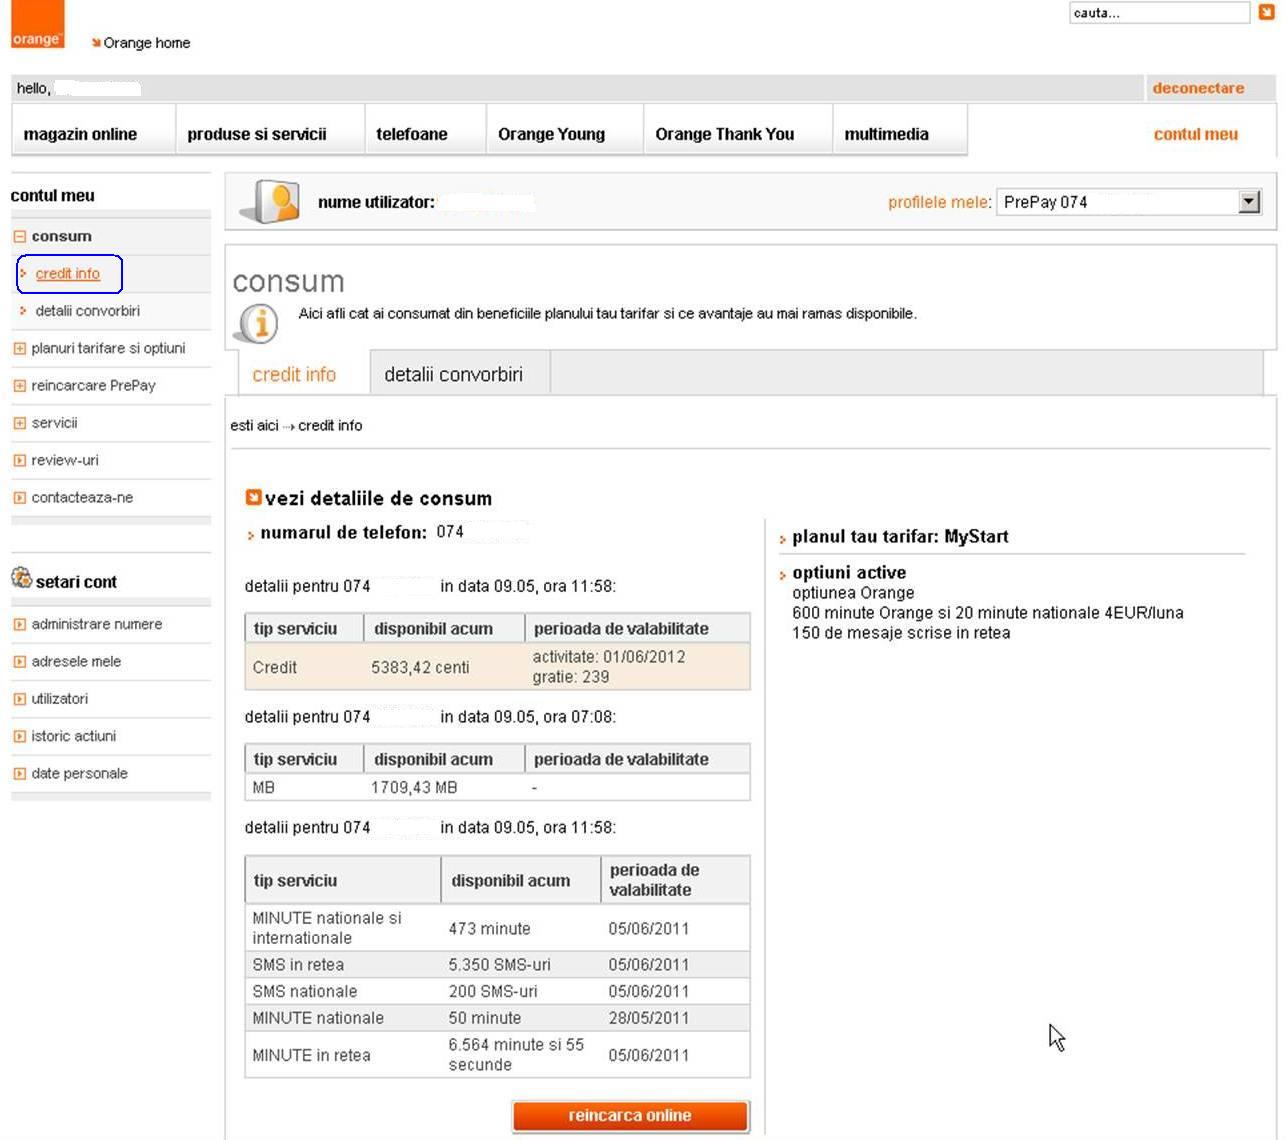This screenshot has height=1140, width=1285.
Task: Expand planuri tarifare si optiuni
Action: tap(19, 349)
